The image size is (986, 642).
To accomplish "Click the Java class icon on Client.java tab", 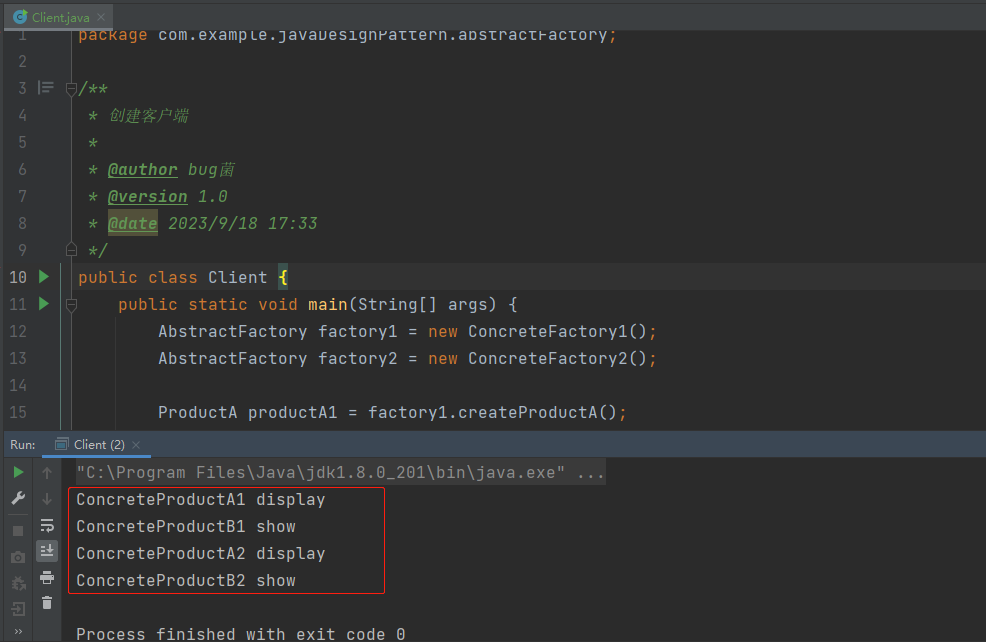I will click(20, 17).
